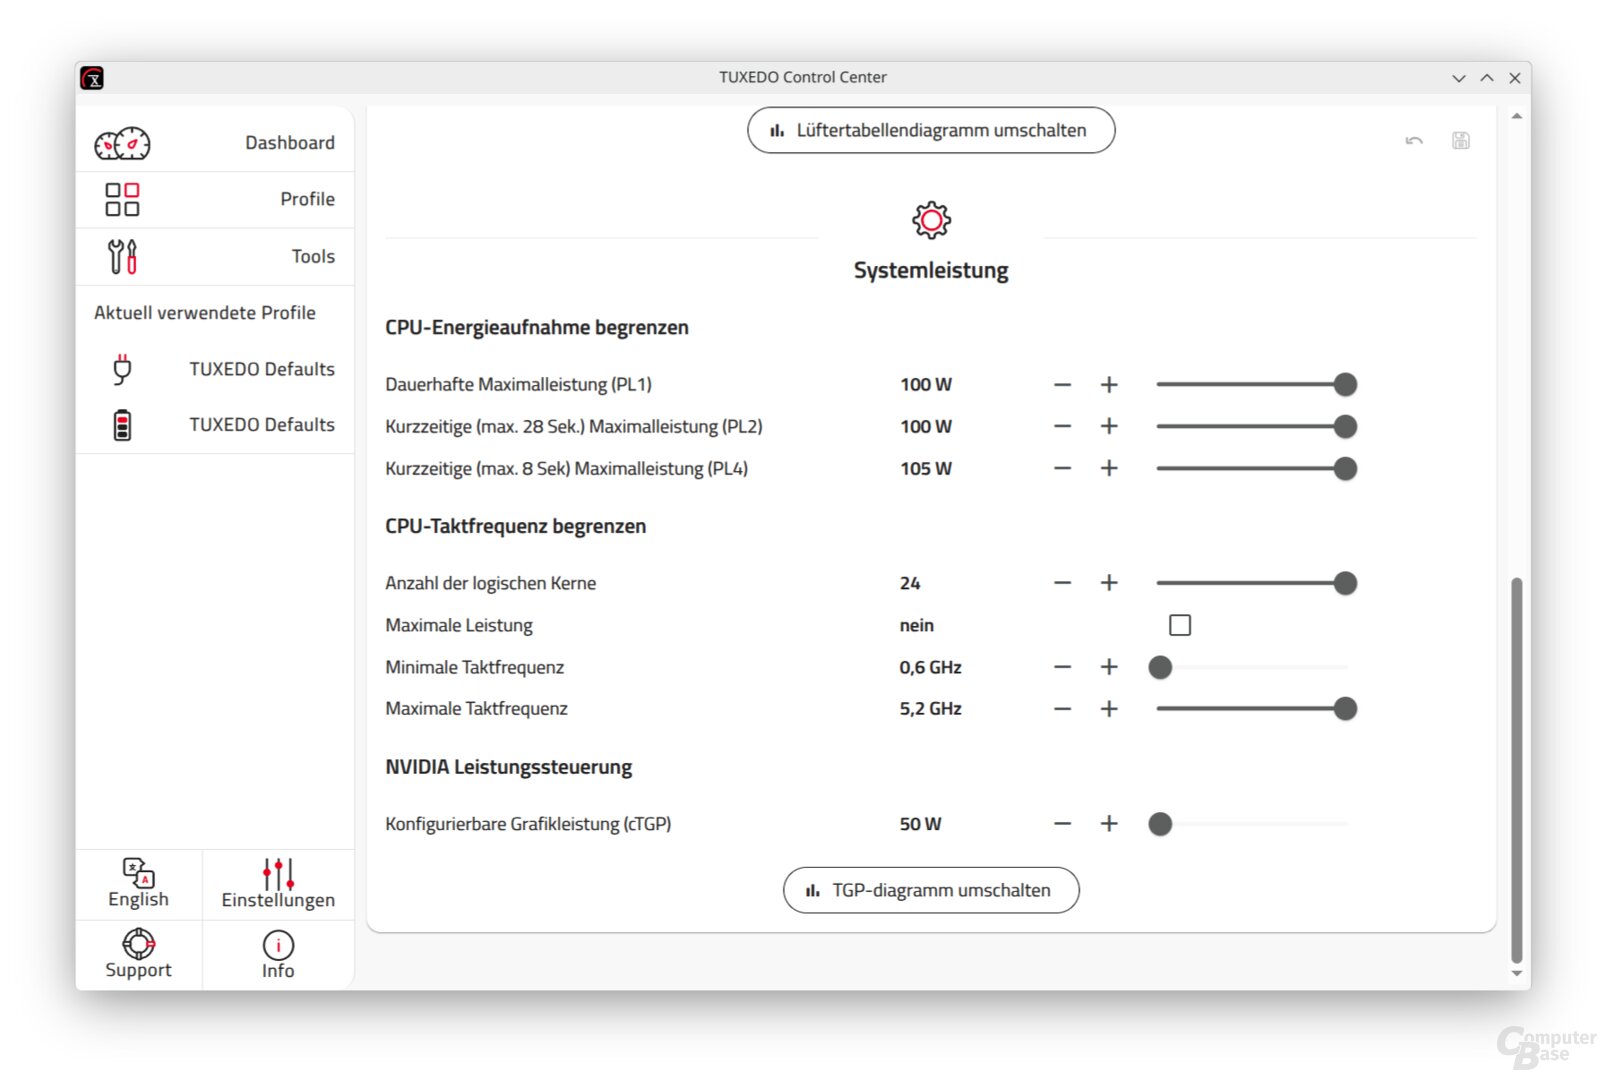Screen dimensions: 1607x1080
Task: Click the PL1 Dauerhafte Maximalleistung slider handle
Action: [1345, 384]
